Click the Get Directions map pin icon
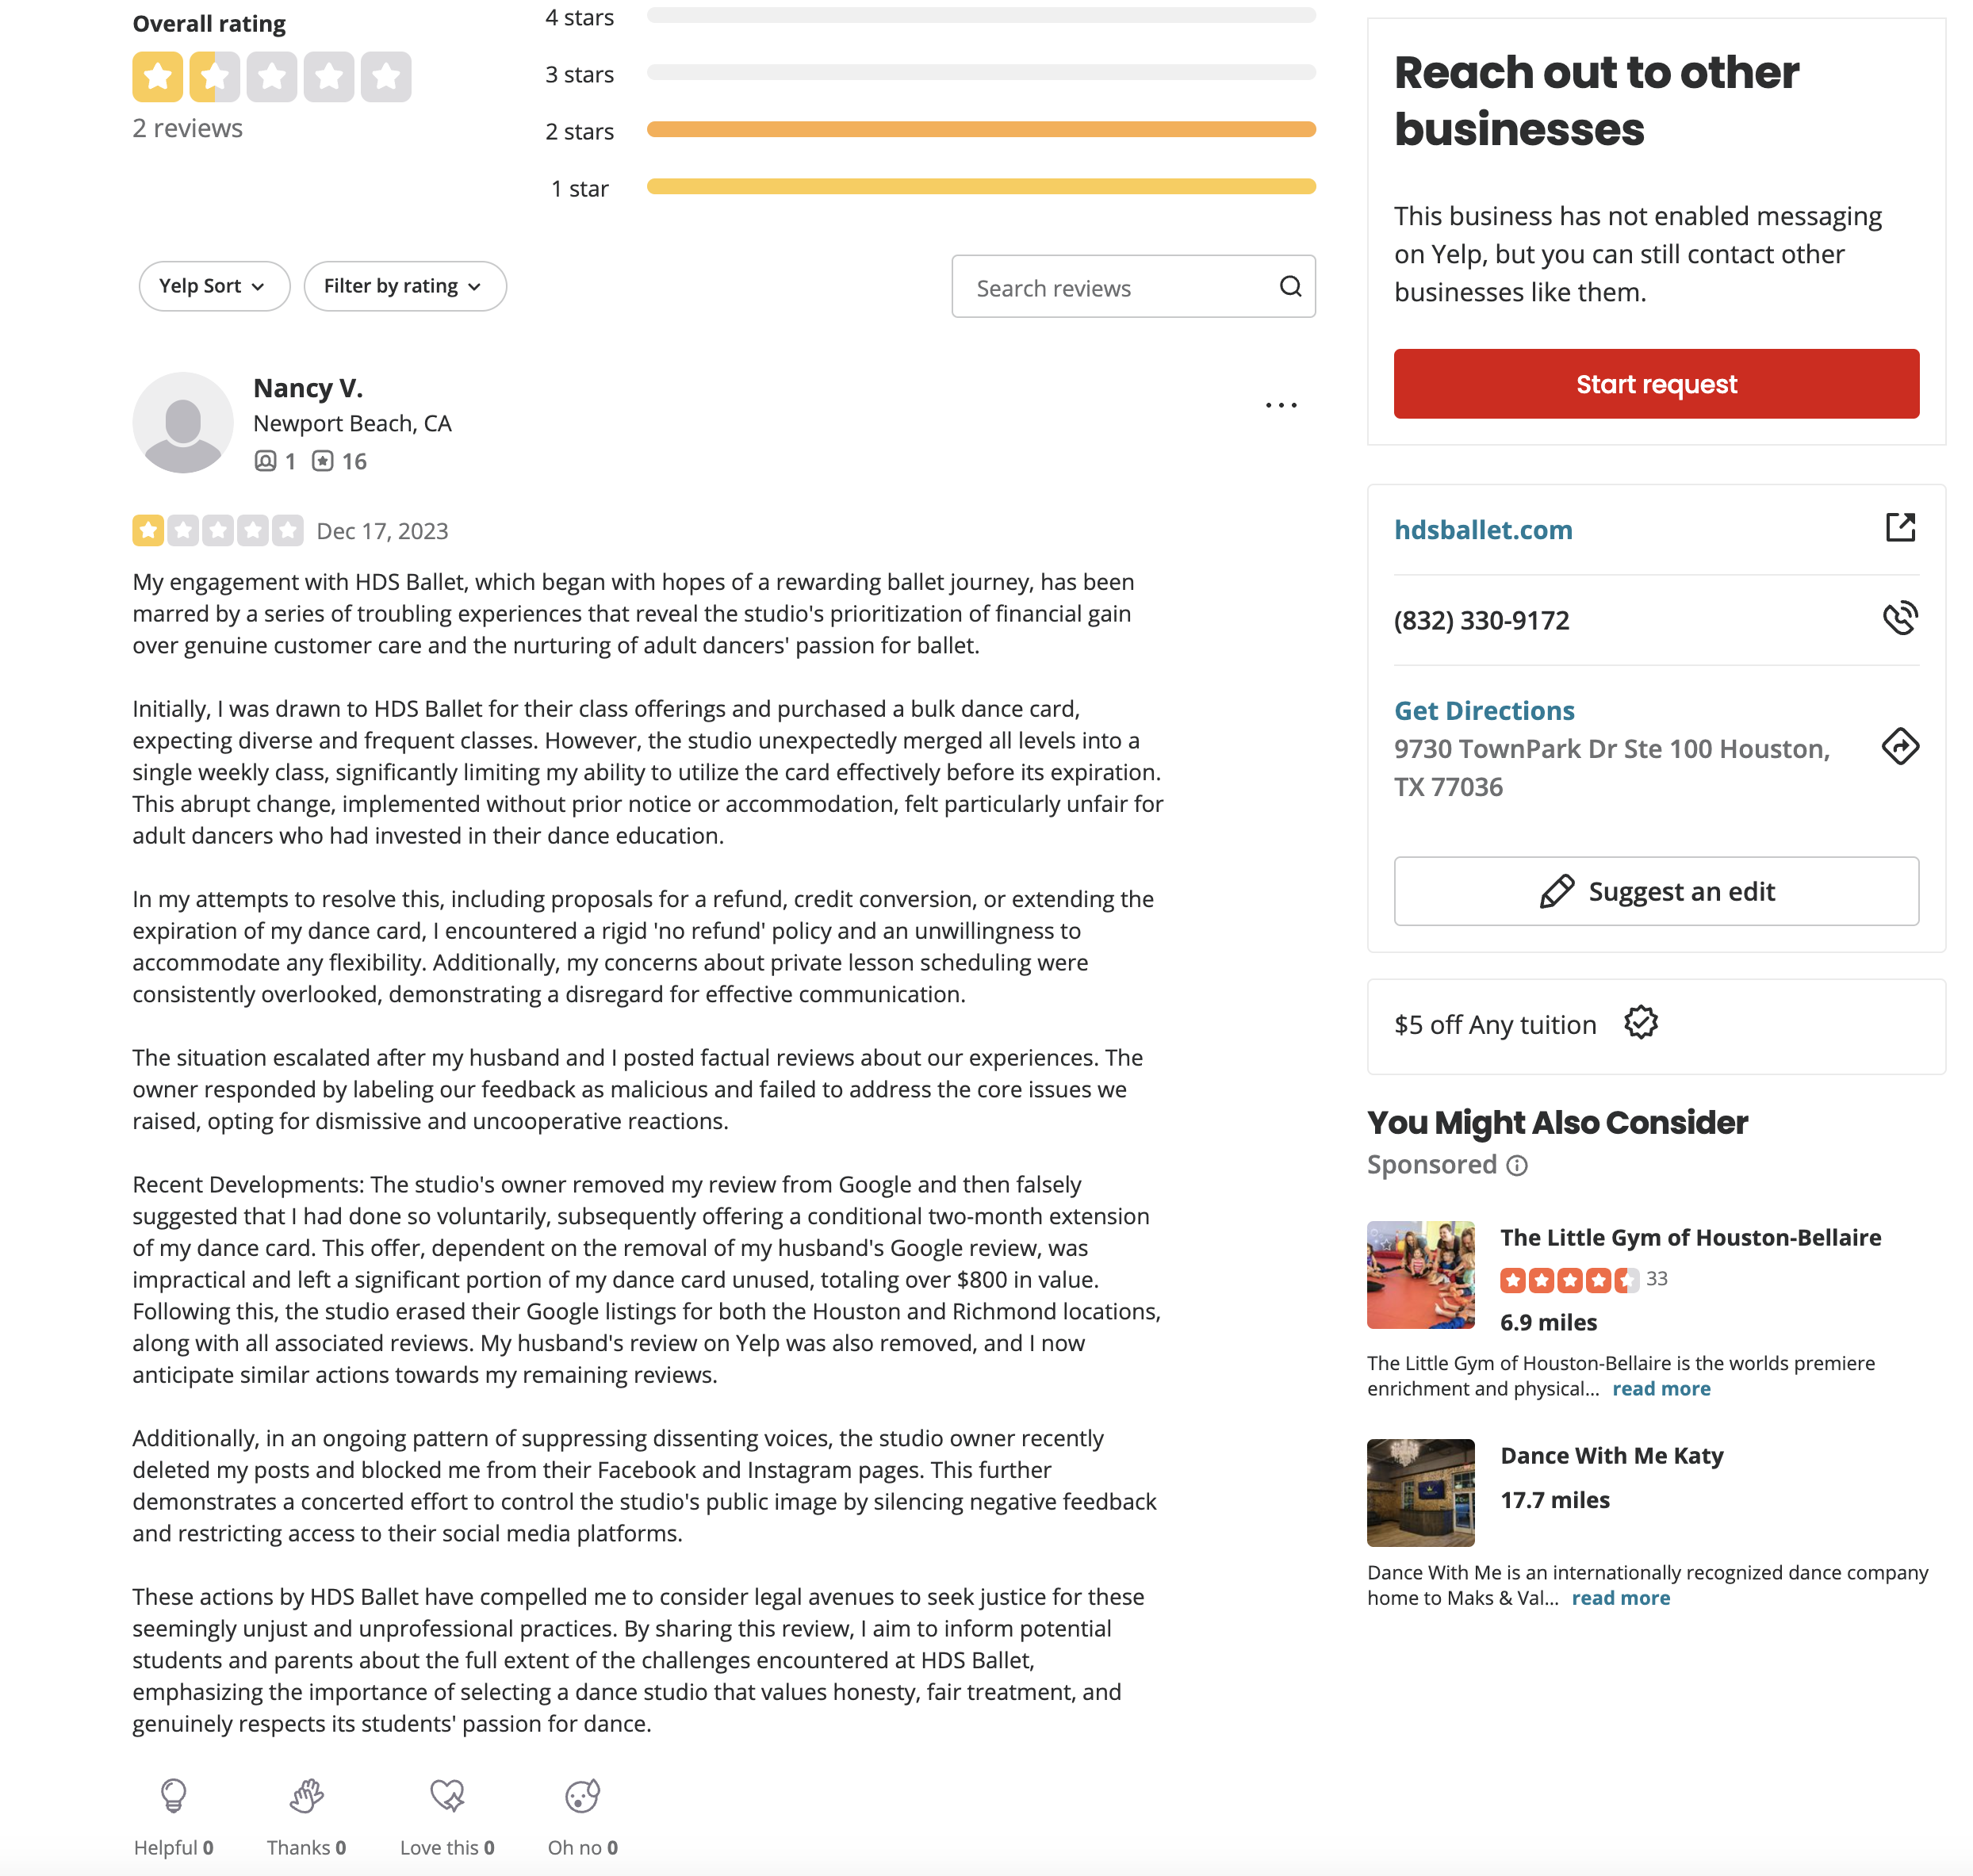 (x=1901, y=748)
